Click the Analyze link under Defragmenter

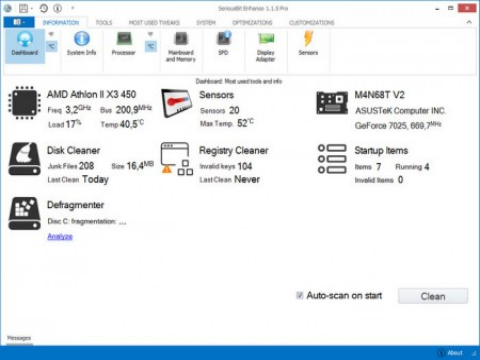click(x=60, y=236)
